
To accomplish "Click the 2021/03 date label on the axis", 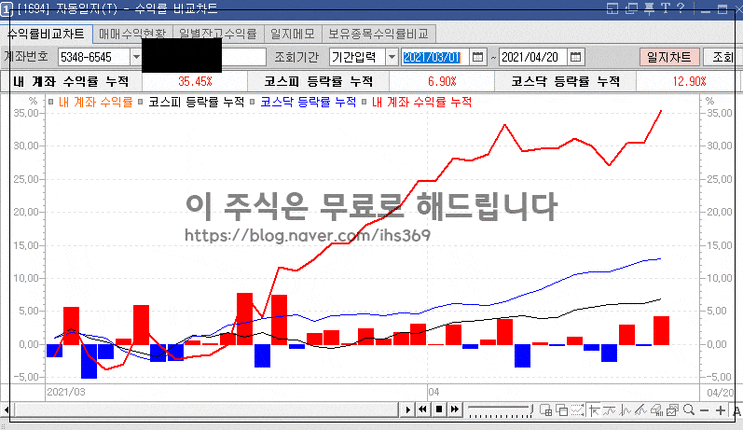I will pos(66,392).
